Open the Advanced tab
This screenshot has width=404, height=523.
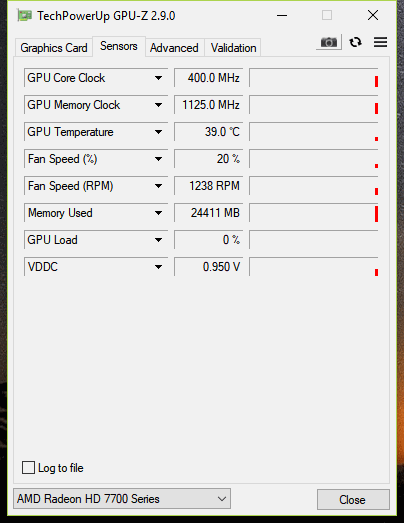[x=174, y=48]
